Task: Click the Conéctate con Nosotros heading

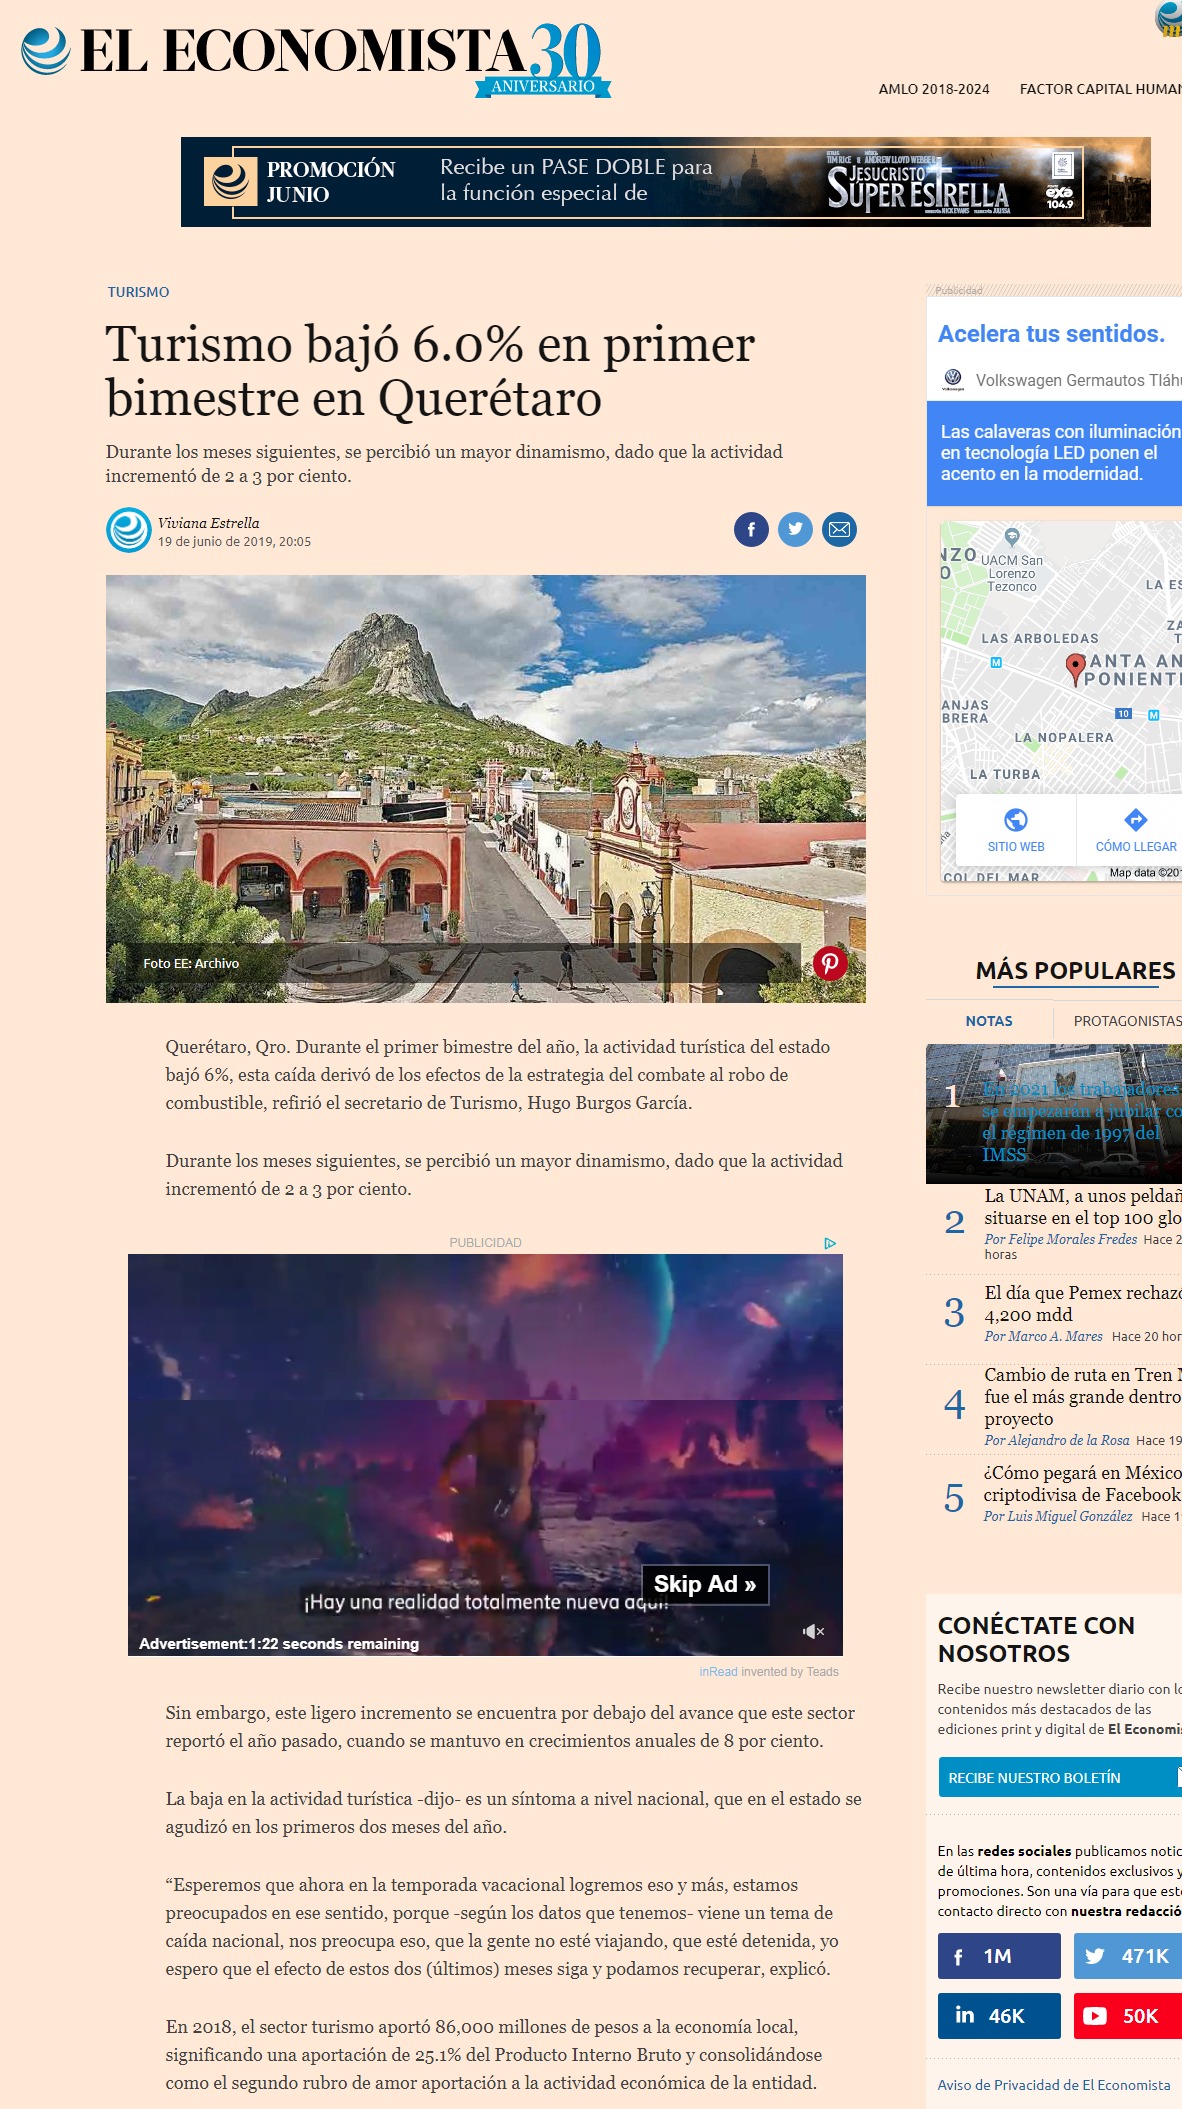Action: [1036, 1639]
